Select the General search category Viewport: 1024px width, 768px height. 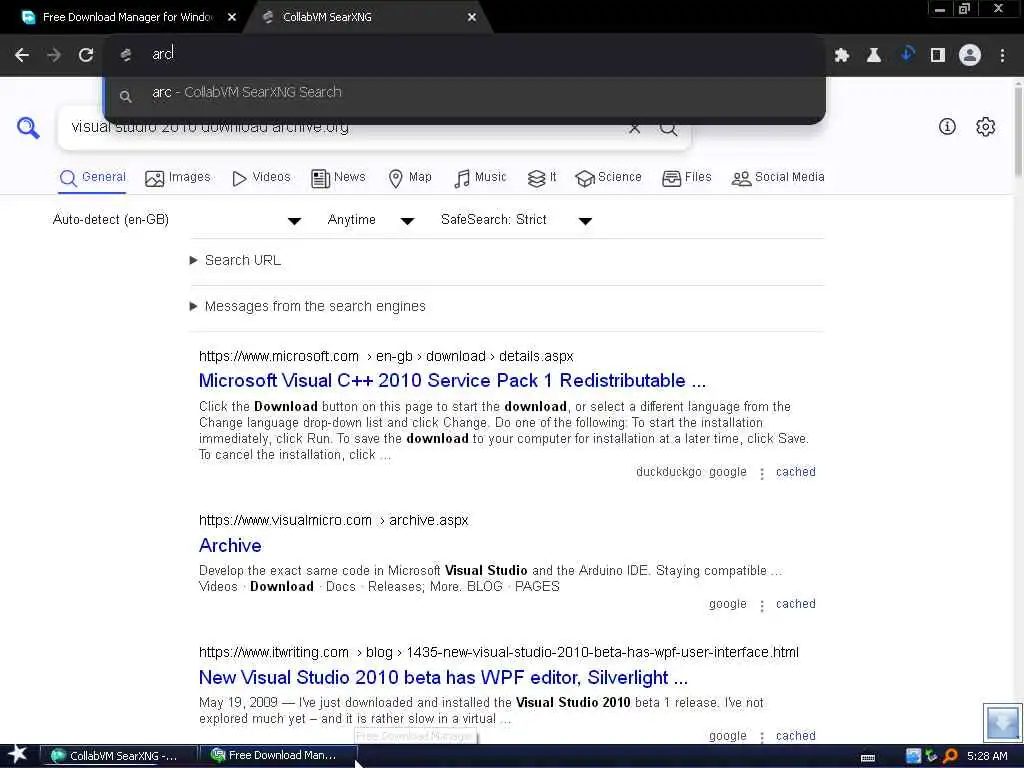coord(92,178)
